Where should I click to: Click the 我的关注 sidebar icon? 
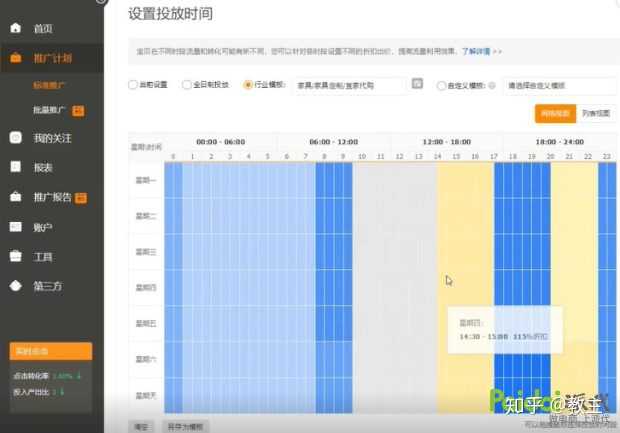pos(15,138)
